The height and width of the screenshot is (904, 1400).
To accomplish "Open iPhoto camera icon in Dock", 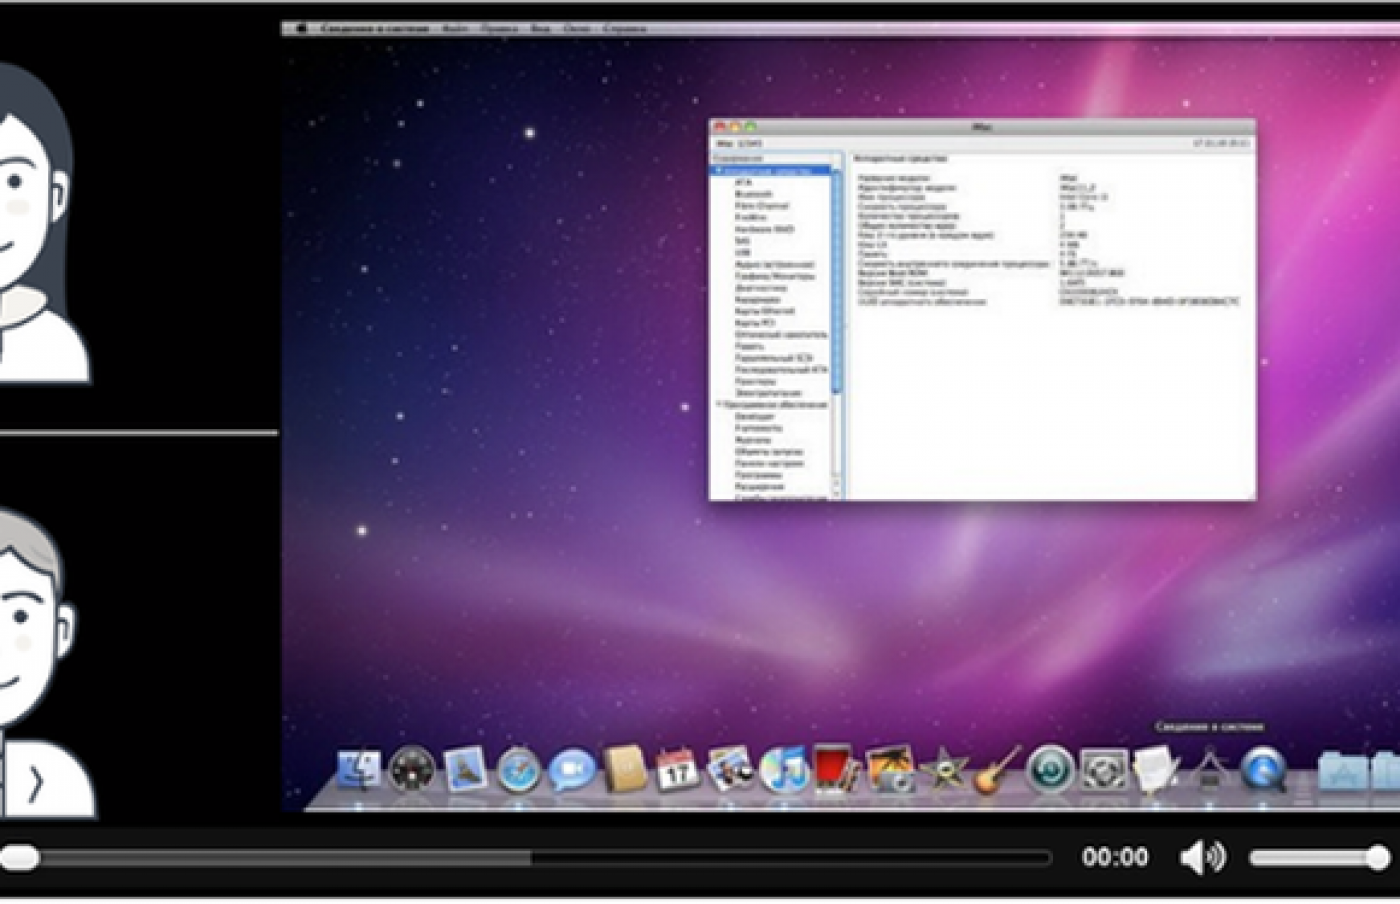I will point(891,770).
